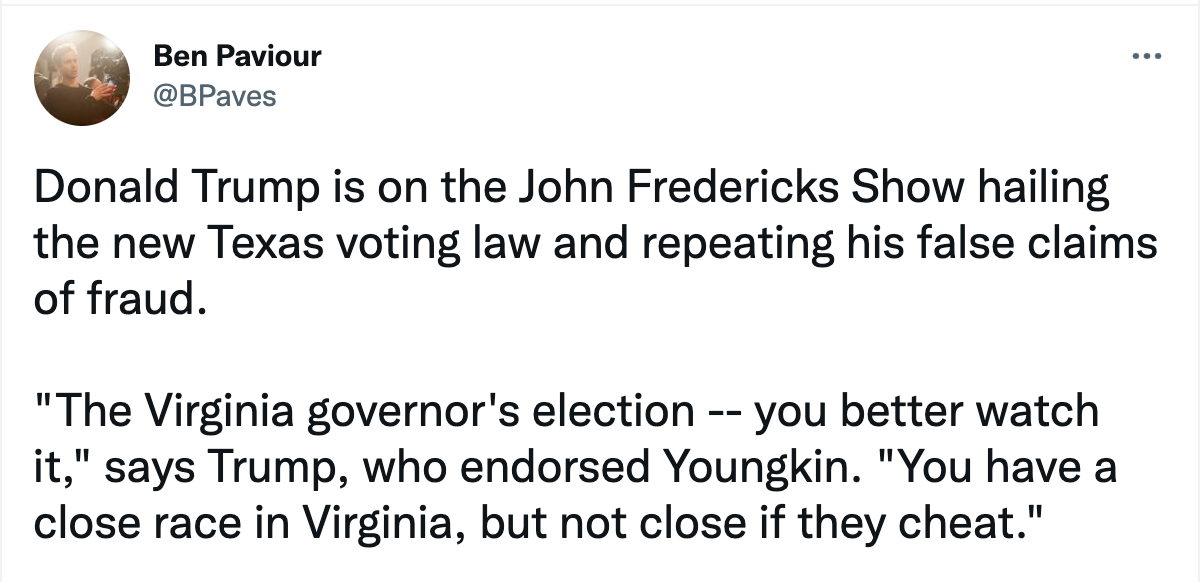1202x582 pixels.
Task: Open the tweet's three-dot more options menu
Action: (1146, 55)
